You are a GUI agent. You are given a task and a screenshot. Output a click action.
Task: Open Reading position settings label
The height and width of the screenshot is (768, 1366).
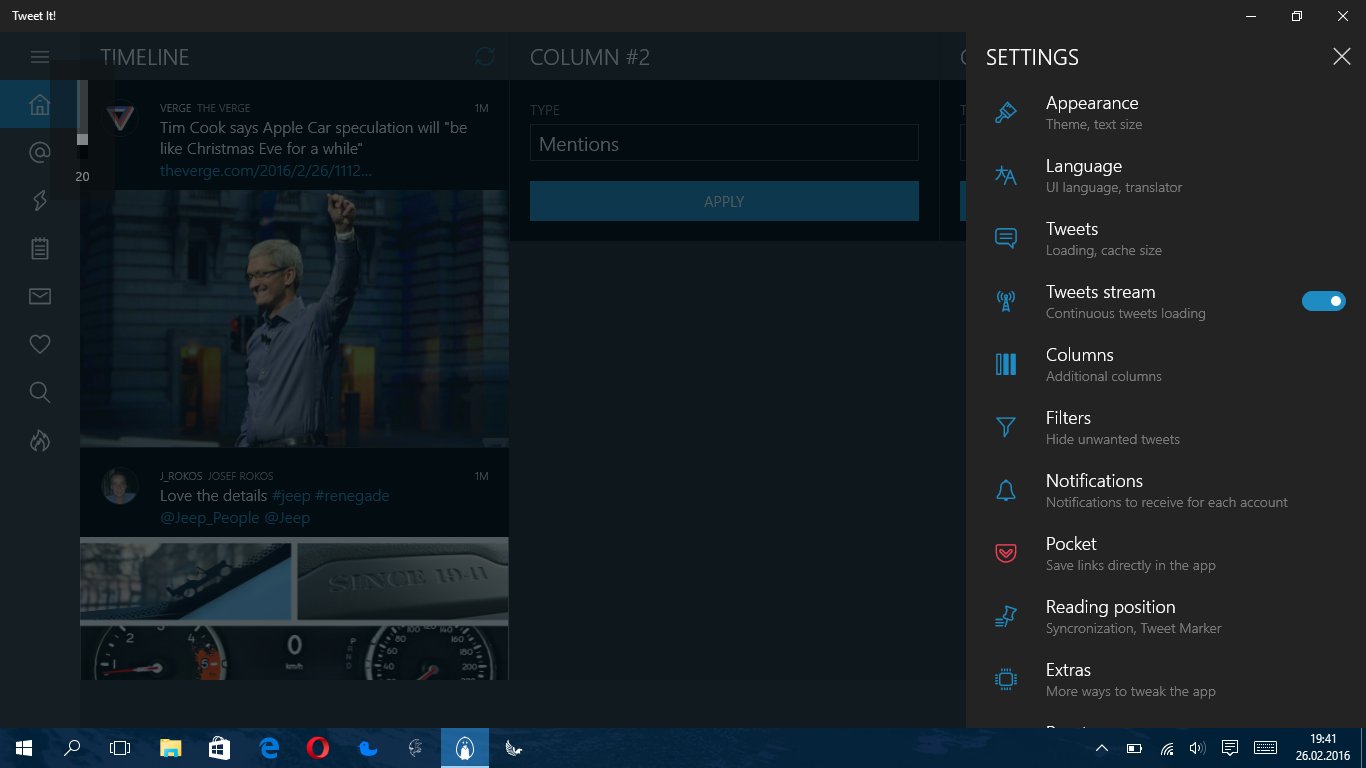tap(1110, 607)
